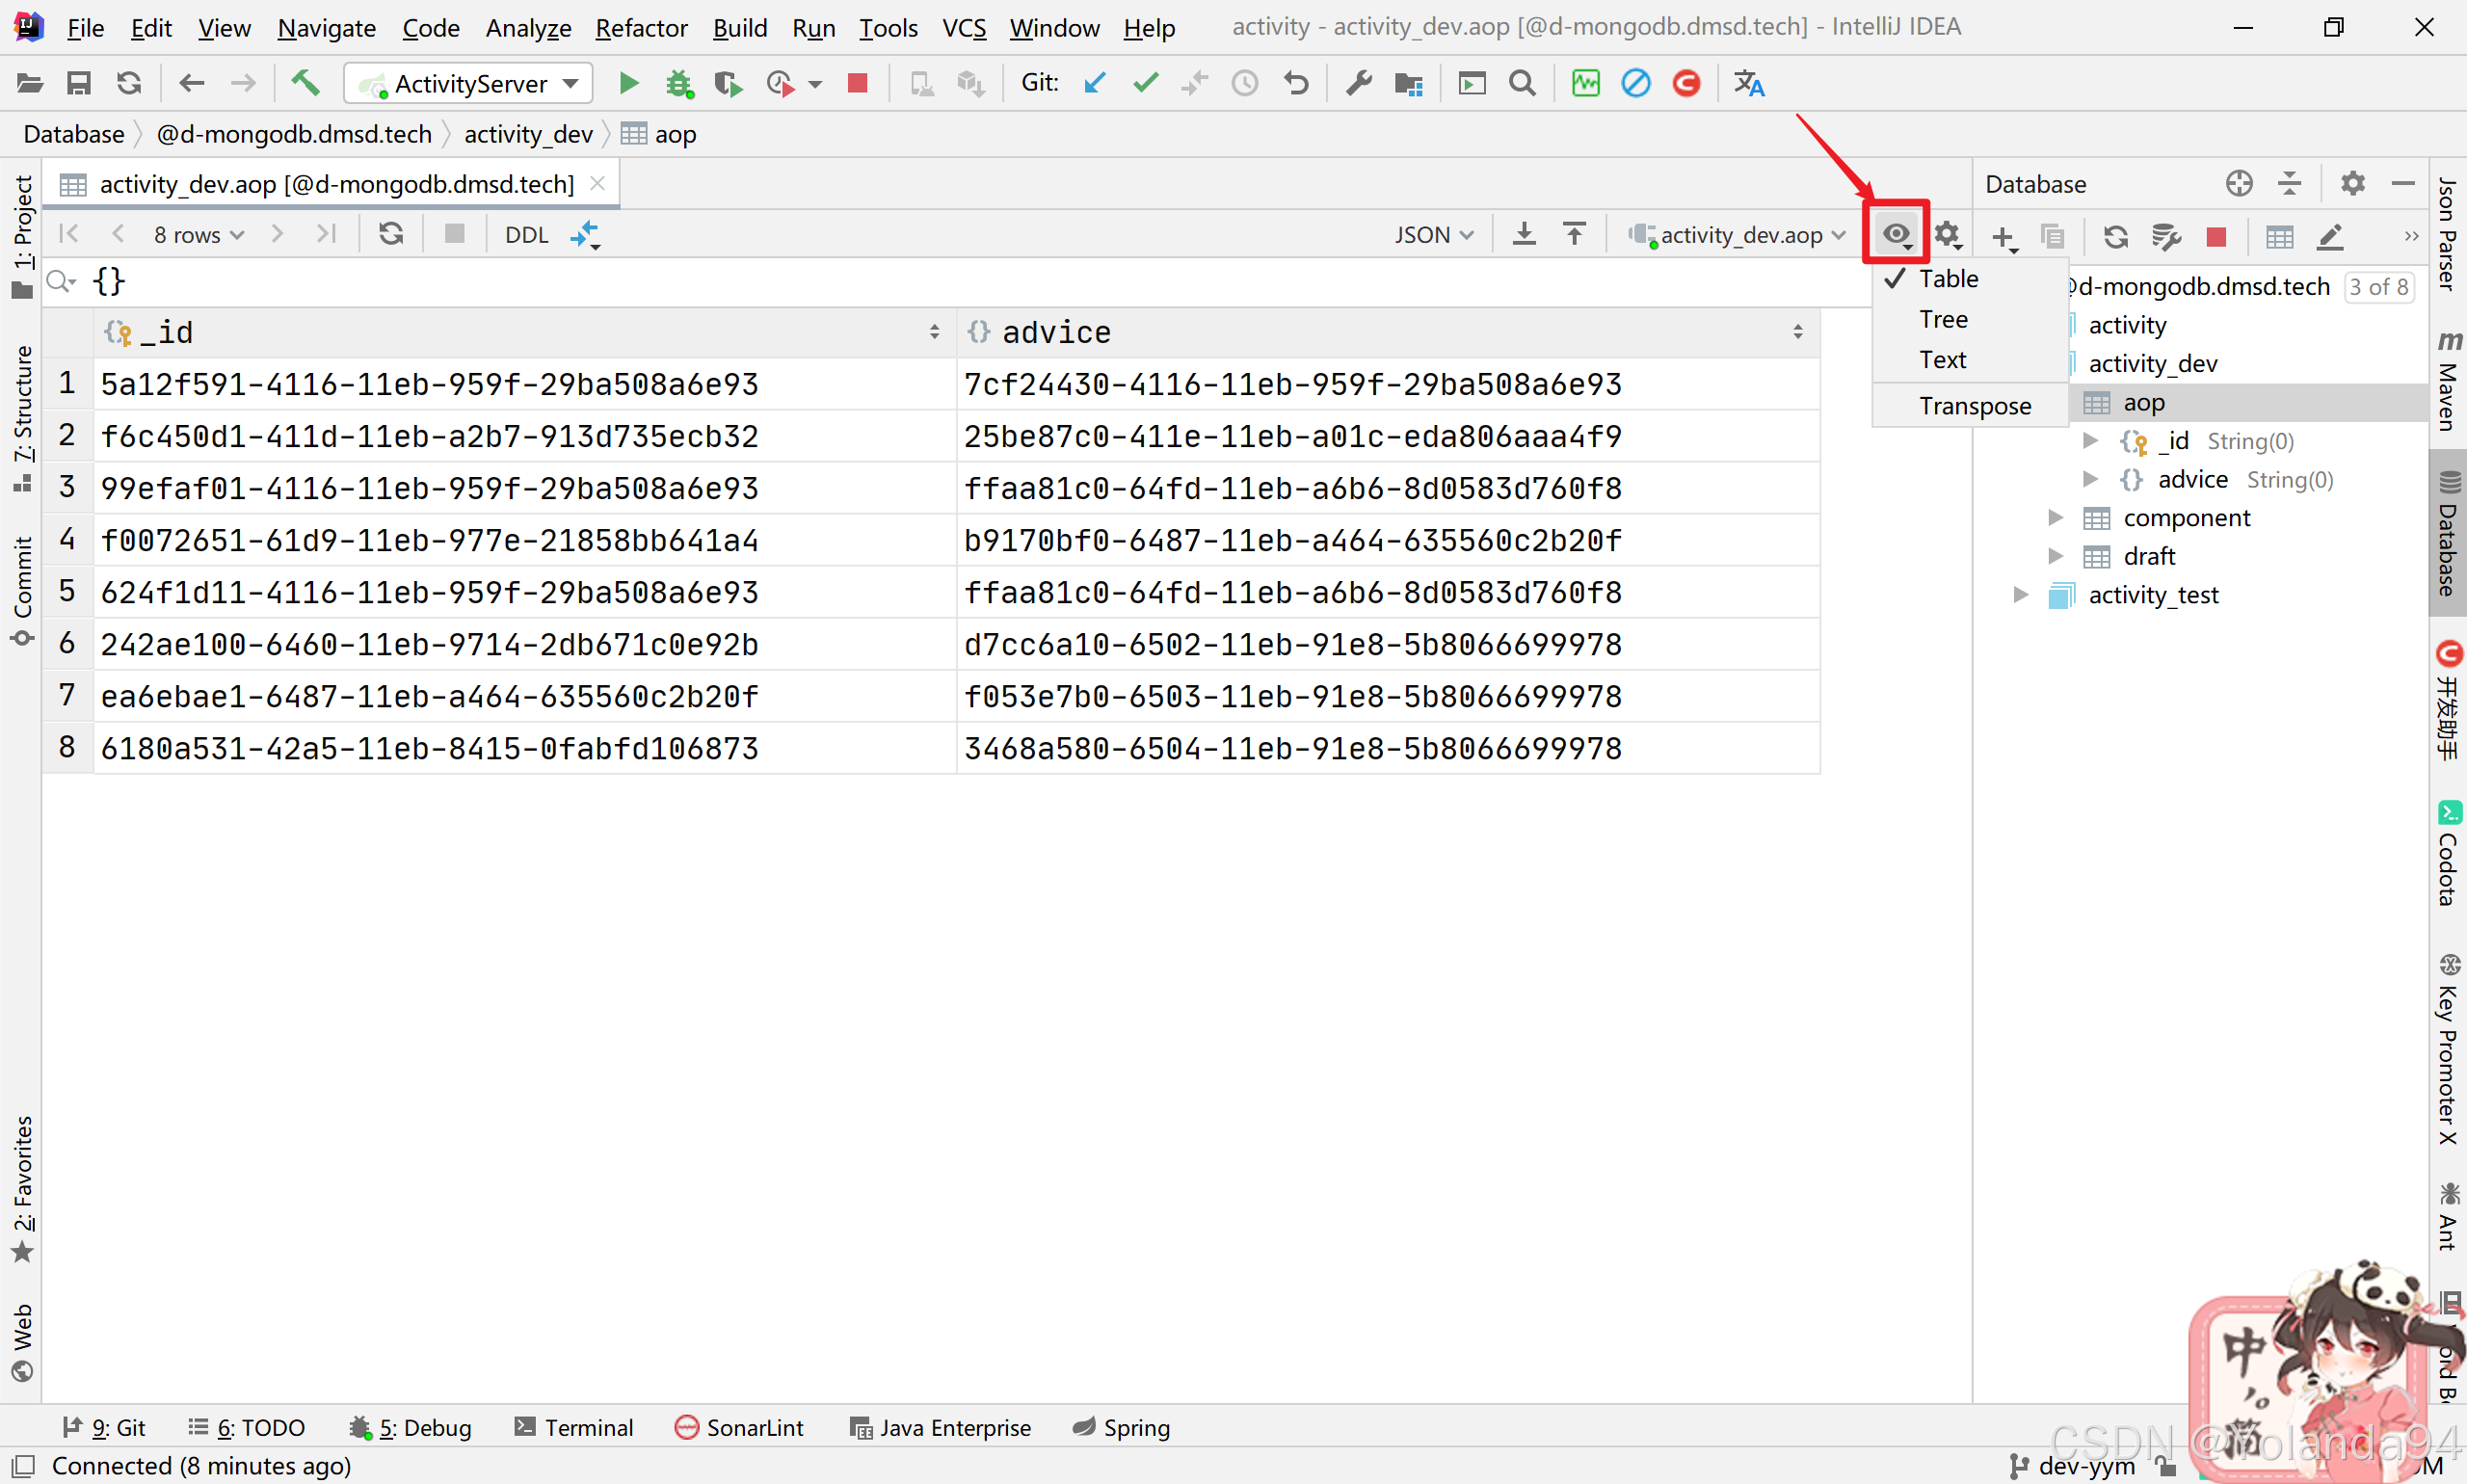Click the green Run button
Screen dimensions: 2467x1484
628,83
